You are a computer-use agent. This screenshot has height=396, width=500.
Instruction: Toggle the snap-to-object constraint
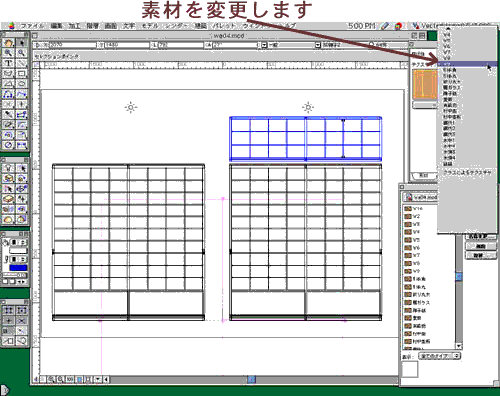(21, 310)
